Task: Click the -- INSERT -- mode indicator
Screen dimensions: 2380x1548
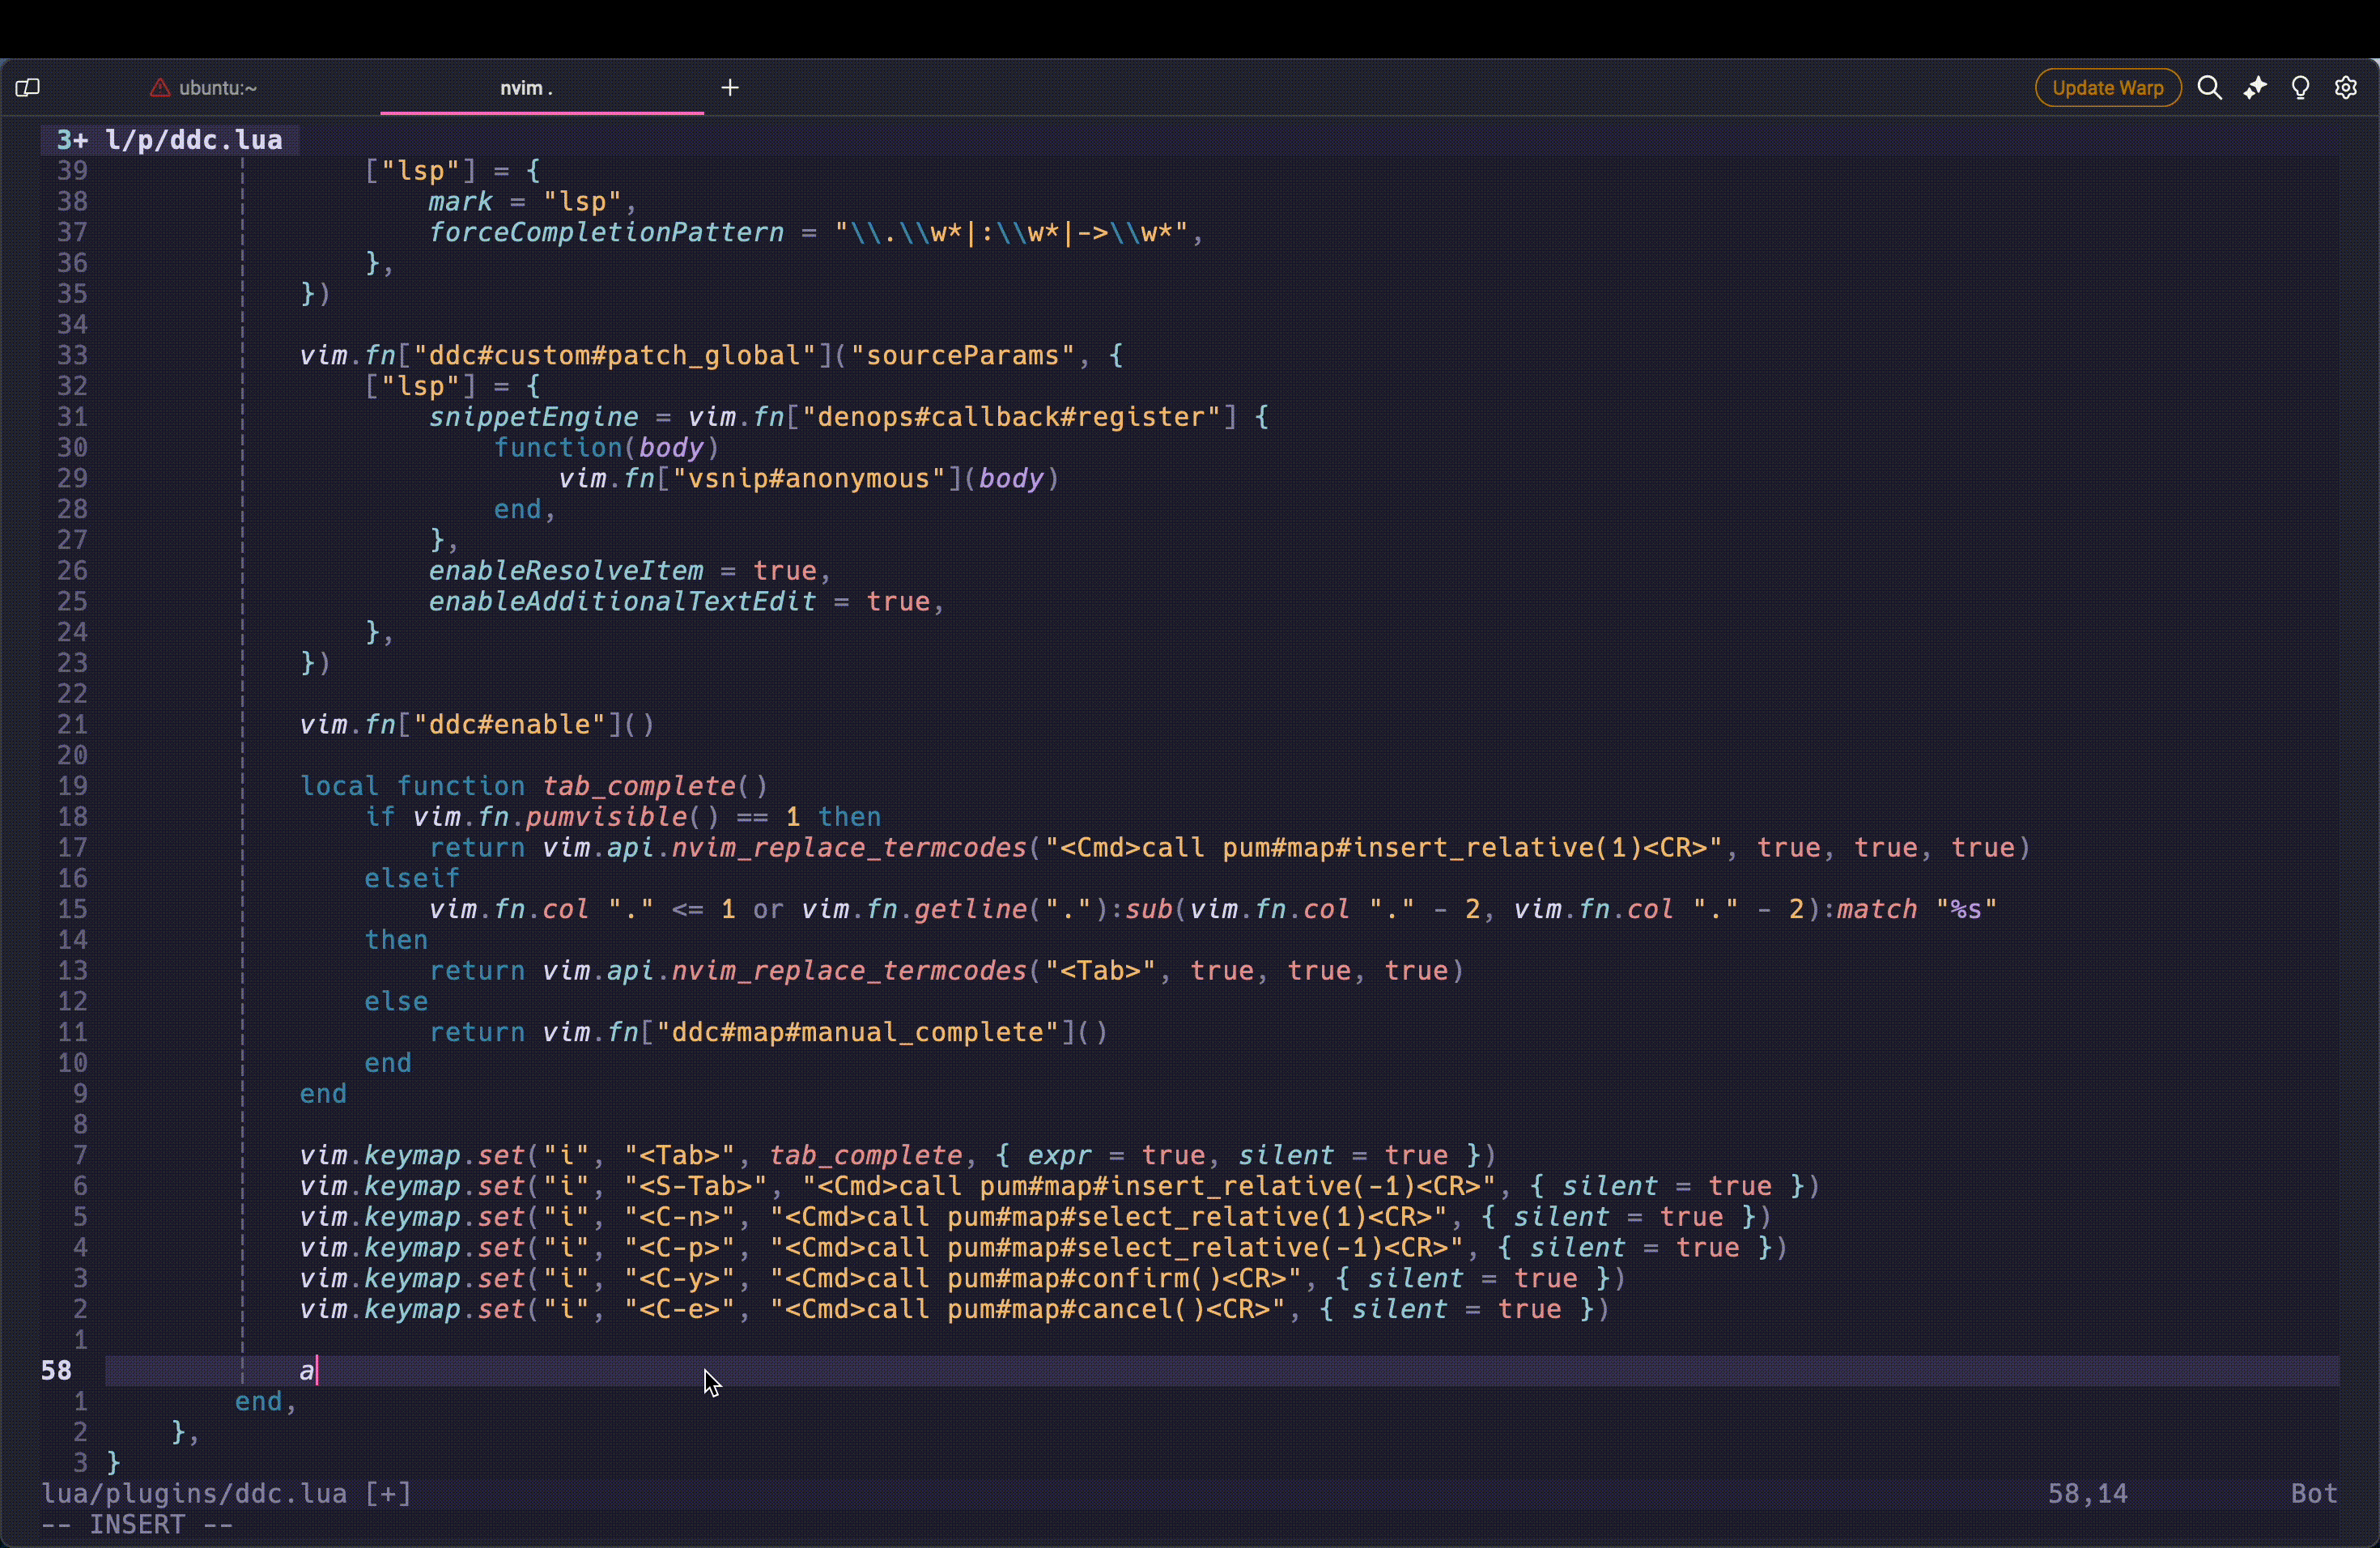Action: [137, 1525]
